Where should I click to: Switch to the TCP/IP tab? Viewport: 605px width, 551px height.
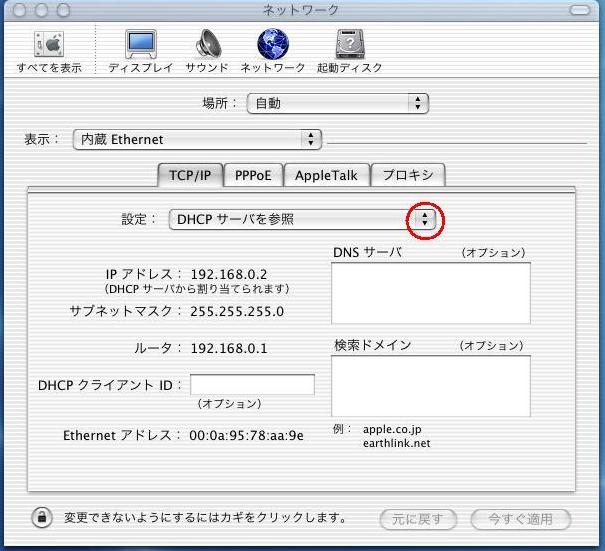[190, 176]
